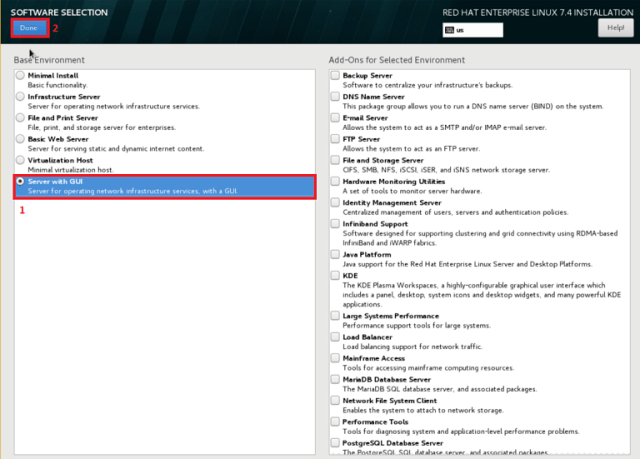Click 'Enables the system to attach to network storage.'
The width and height of the screenshot is (640, 459).
tap(423, 410)
